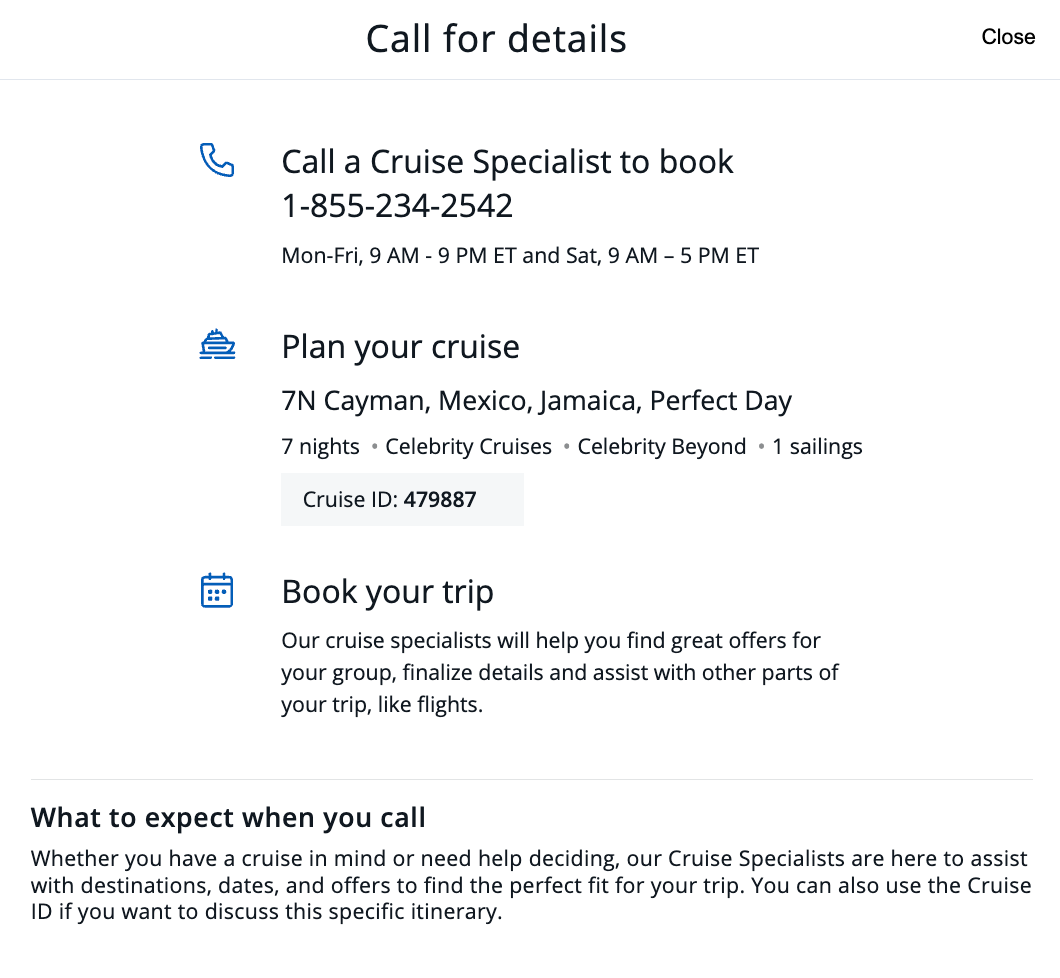The image size is (1060, 978).
Task: Select the Celebrity Beyond ship name
Action: point(661,446)
